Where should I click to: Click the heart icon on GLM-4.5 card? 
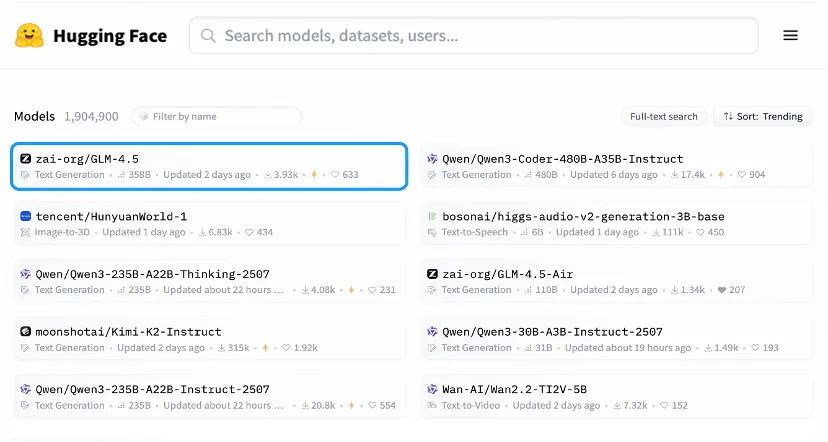[x=335, y=174]
